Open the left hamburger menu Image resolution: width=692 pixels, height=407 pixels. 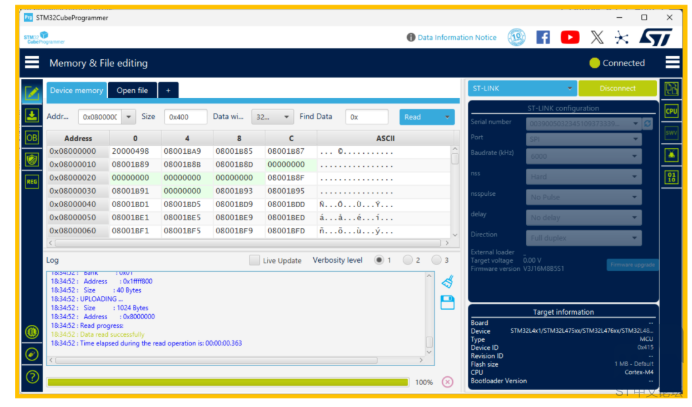pos(32,63)
